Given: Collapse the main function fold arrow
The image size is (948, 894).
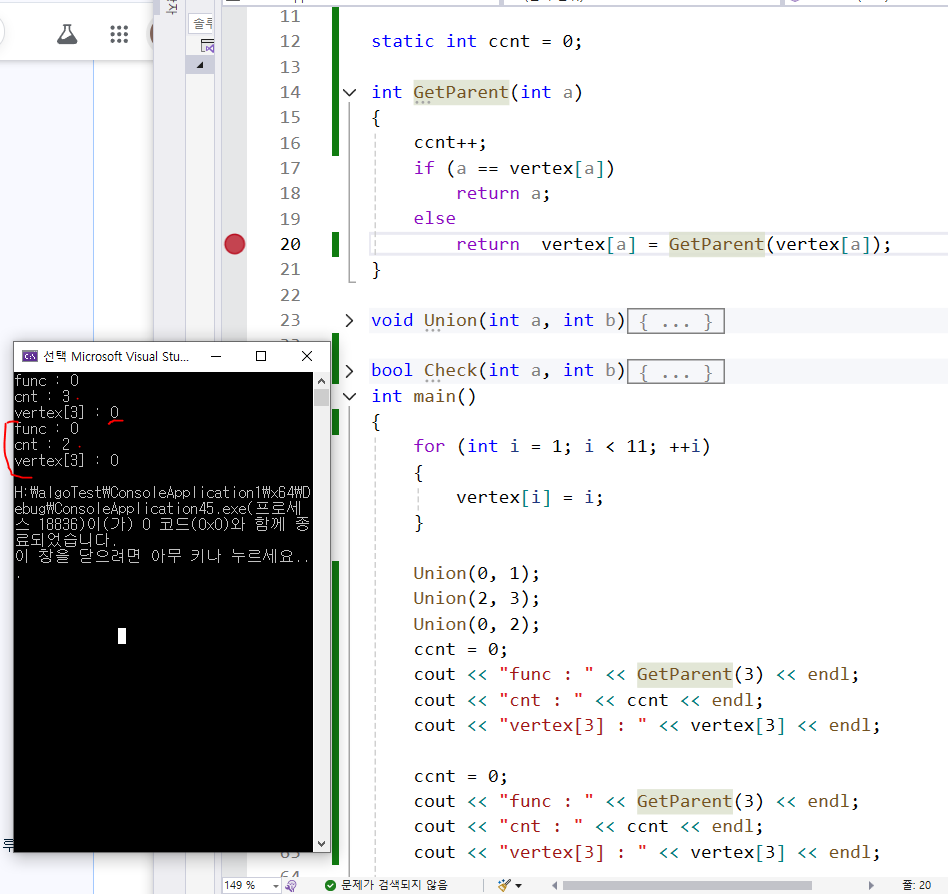Looking at the screenshot, I should click(x=349, y=397).
